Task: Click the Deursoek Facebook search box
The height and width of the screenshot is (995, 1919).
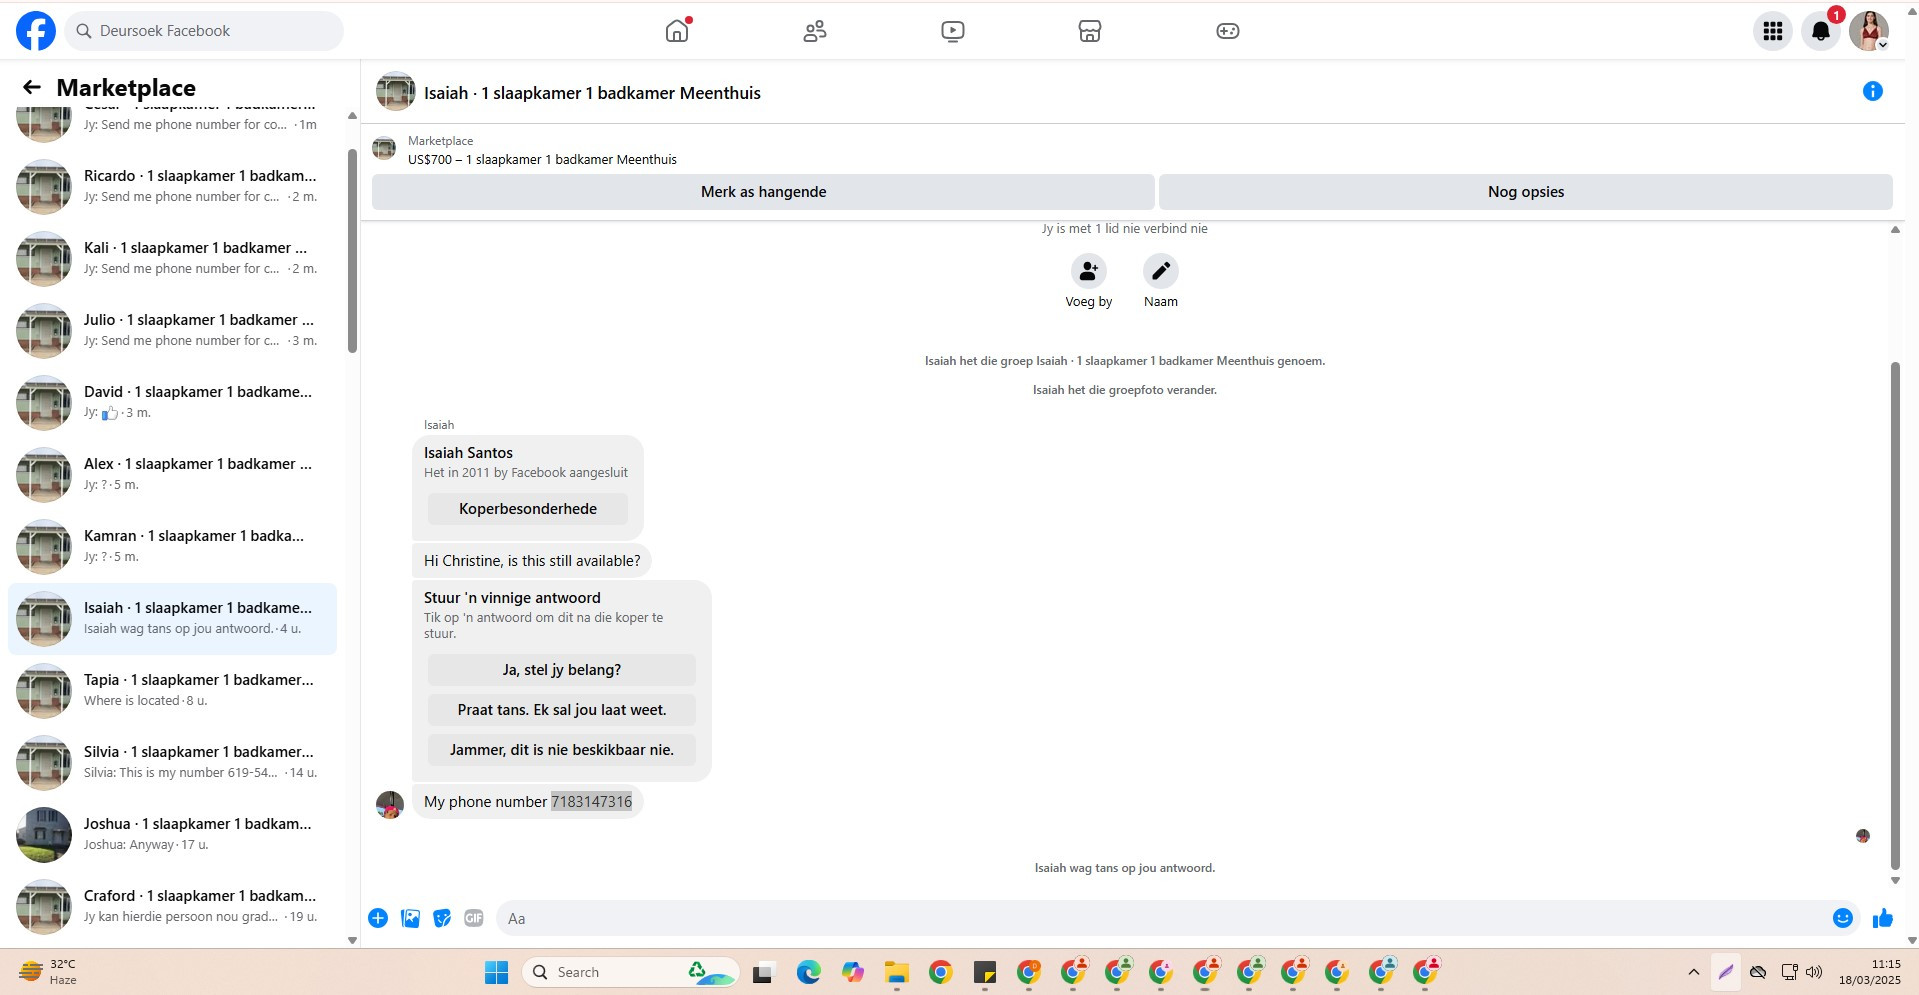Action: coord(205,31)
